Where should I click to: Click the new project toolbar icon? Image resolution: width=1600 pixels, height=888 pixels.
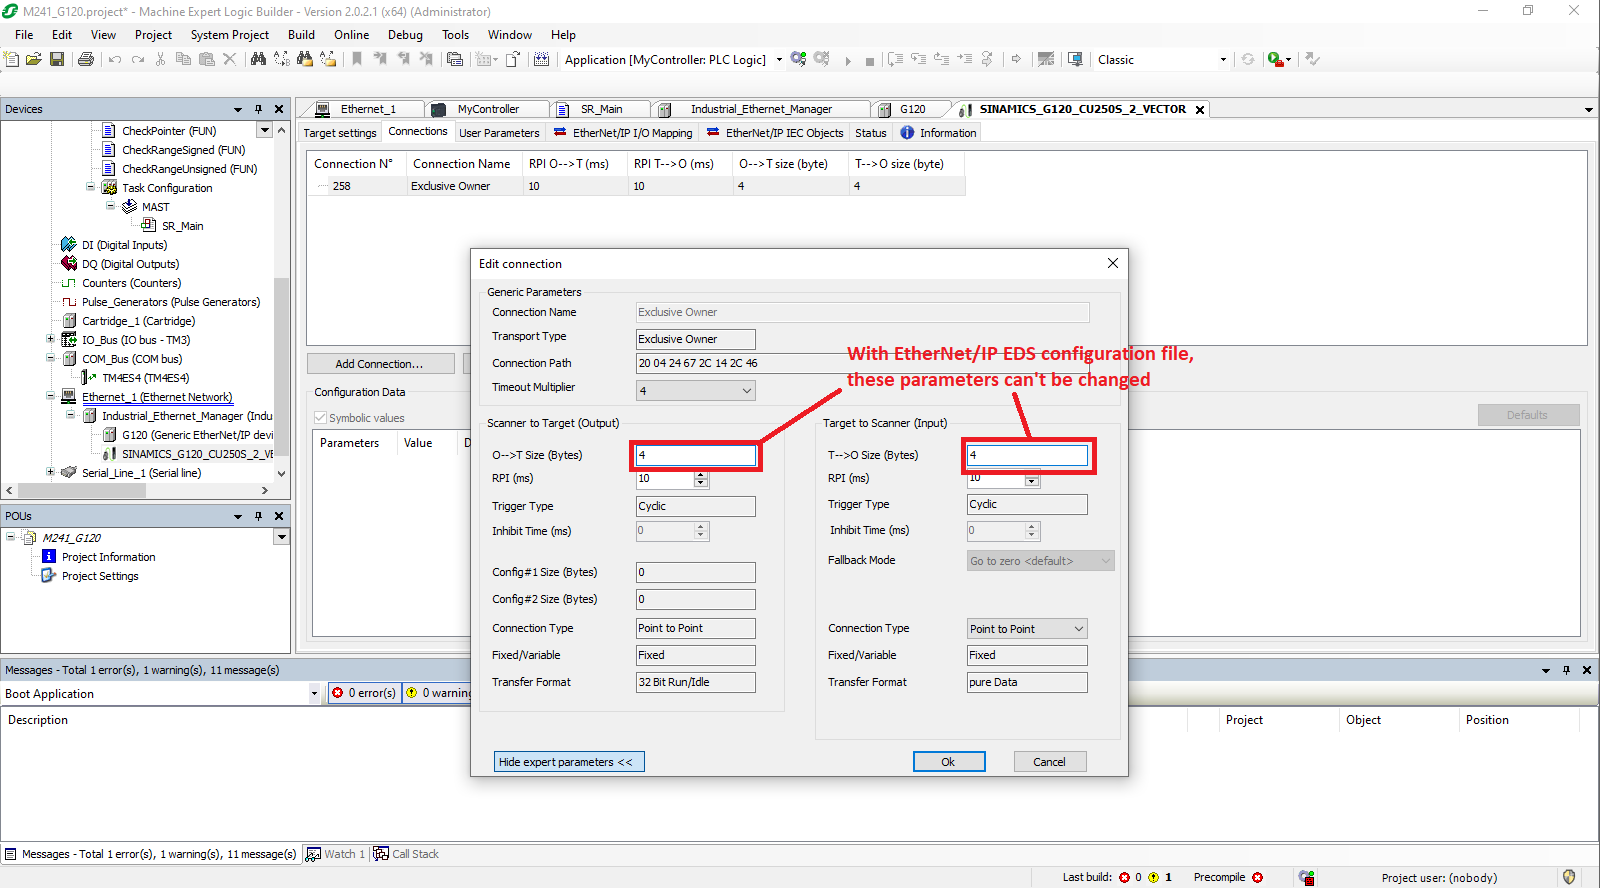(x=12, y=60)
